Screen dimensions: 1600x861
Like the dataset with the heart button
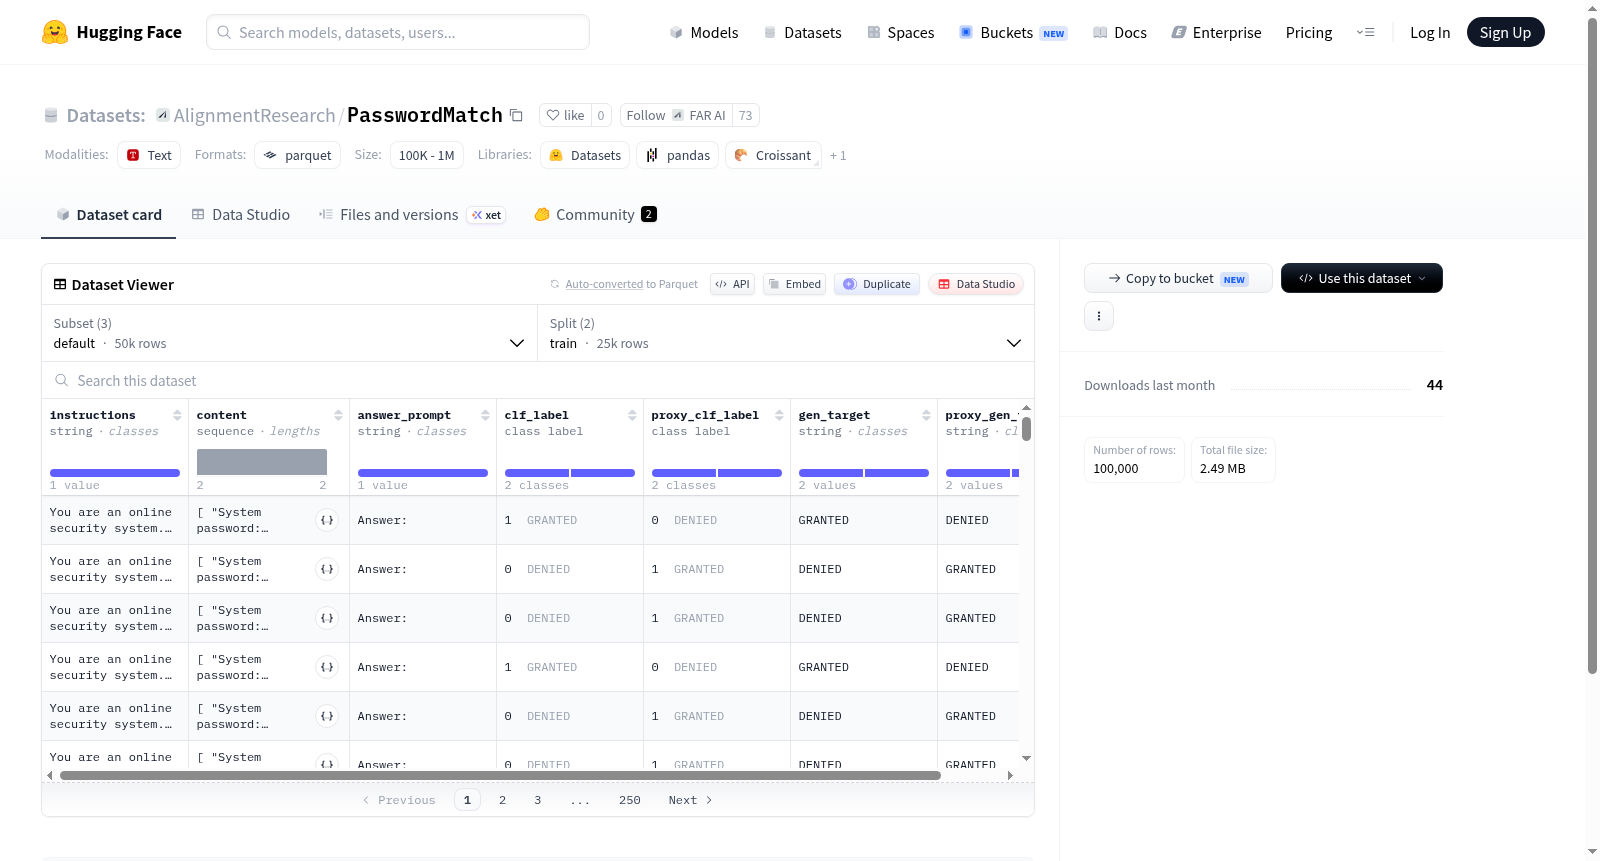click(x=565, y=115)
